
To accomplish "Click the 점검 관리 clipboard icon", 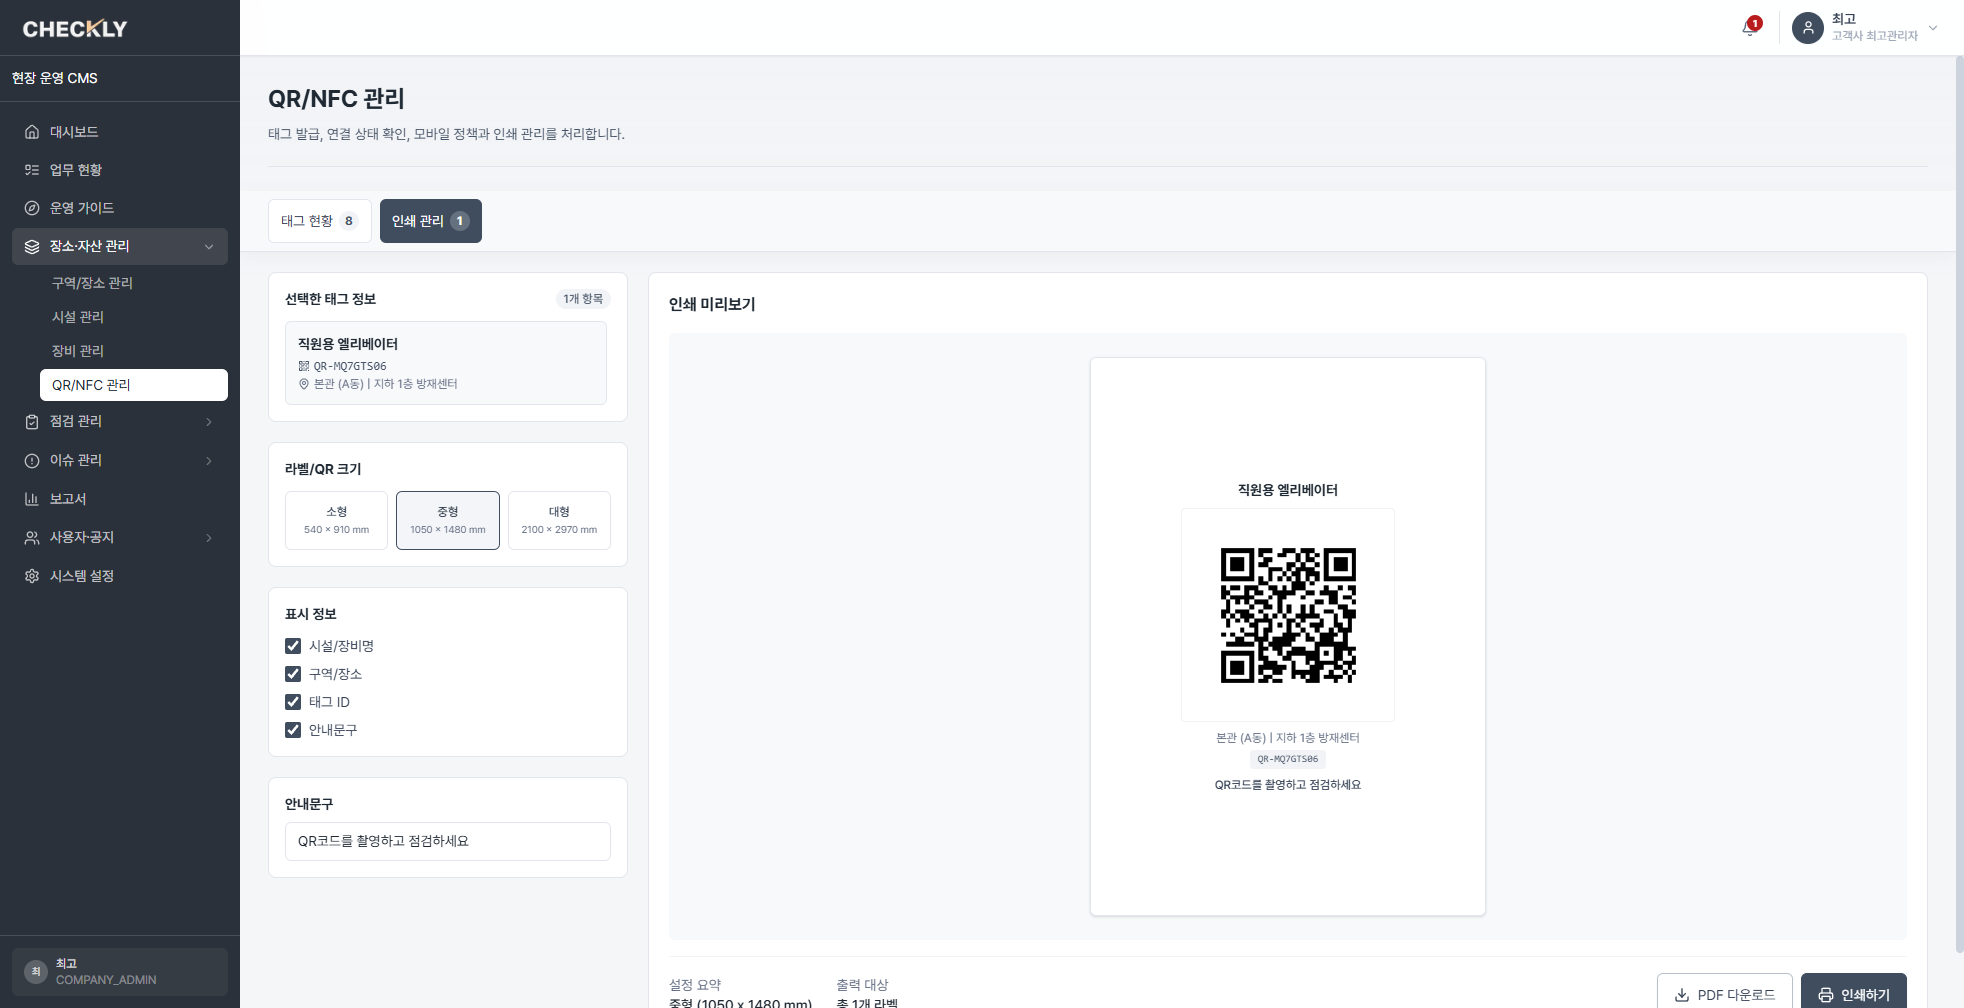I will 32,422.
